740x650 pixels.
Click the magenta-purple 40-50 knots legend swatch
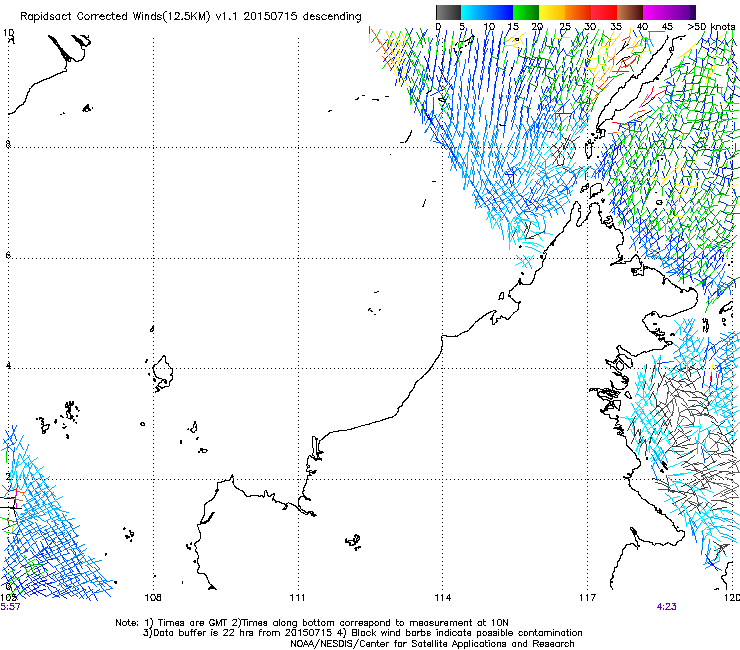669,12
